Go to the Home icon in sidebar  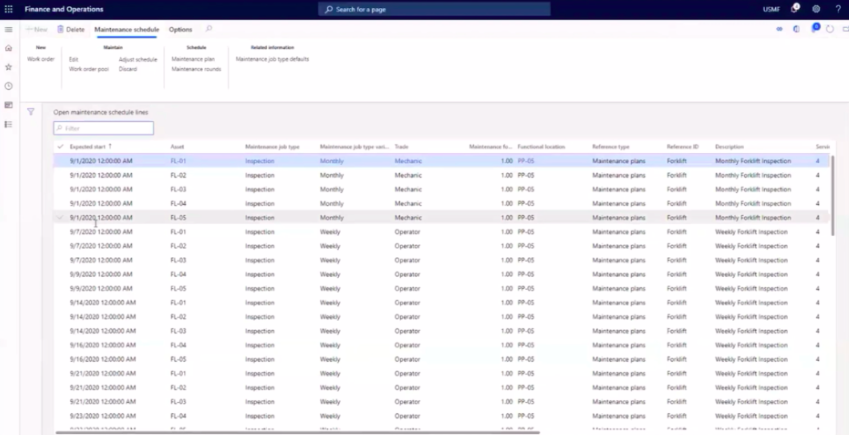pyautogui.click(x=9, y=48)
